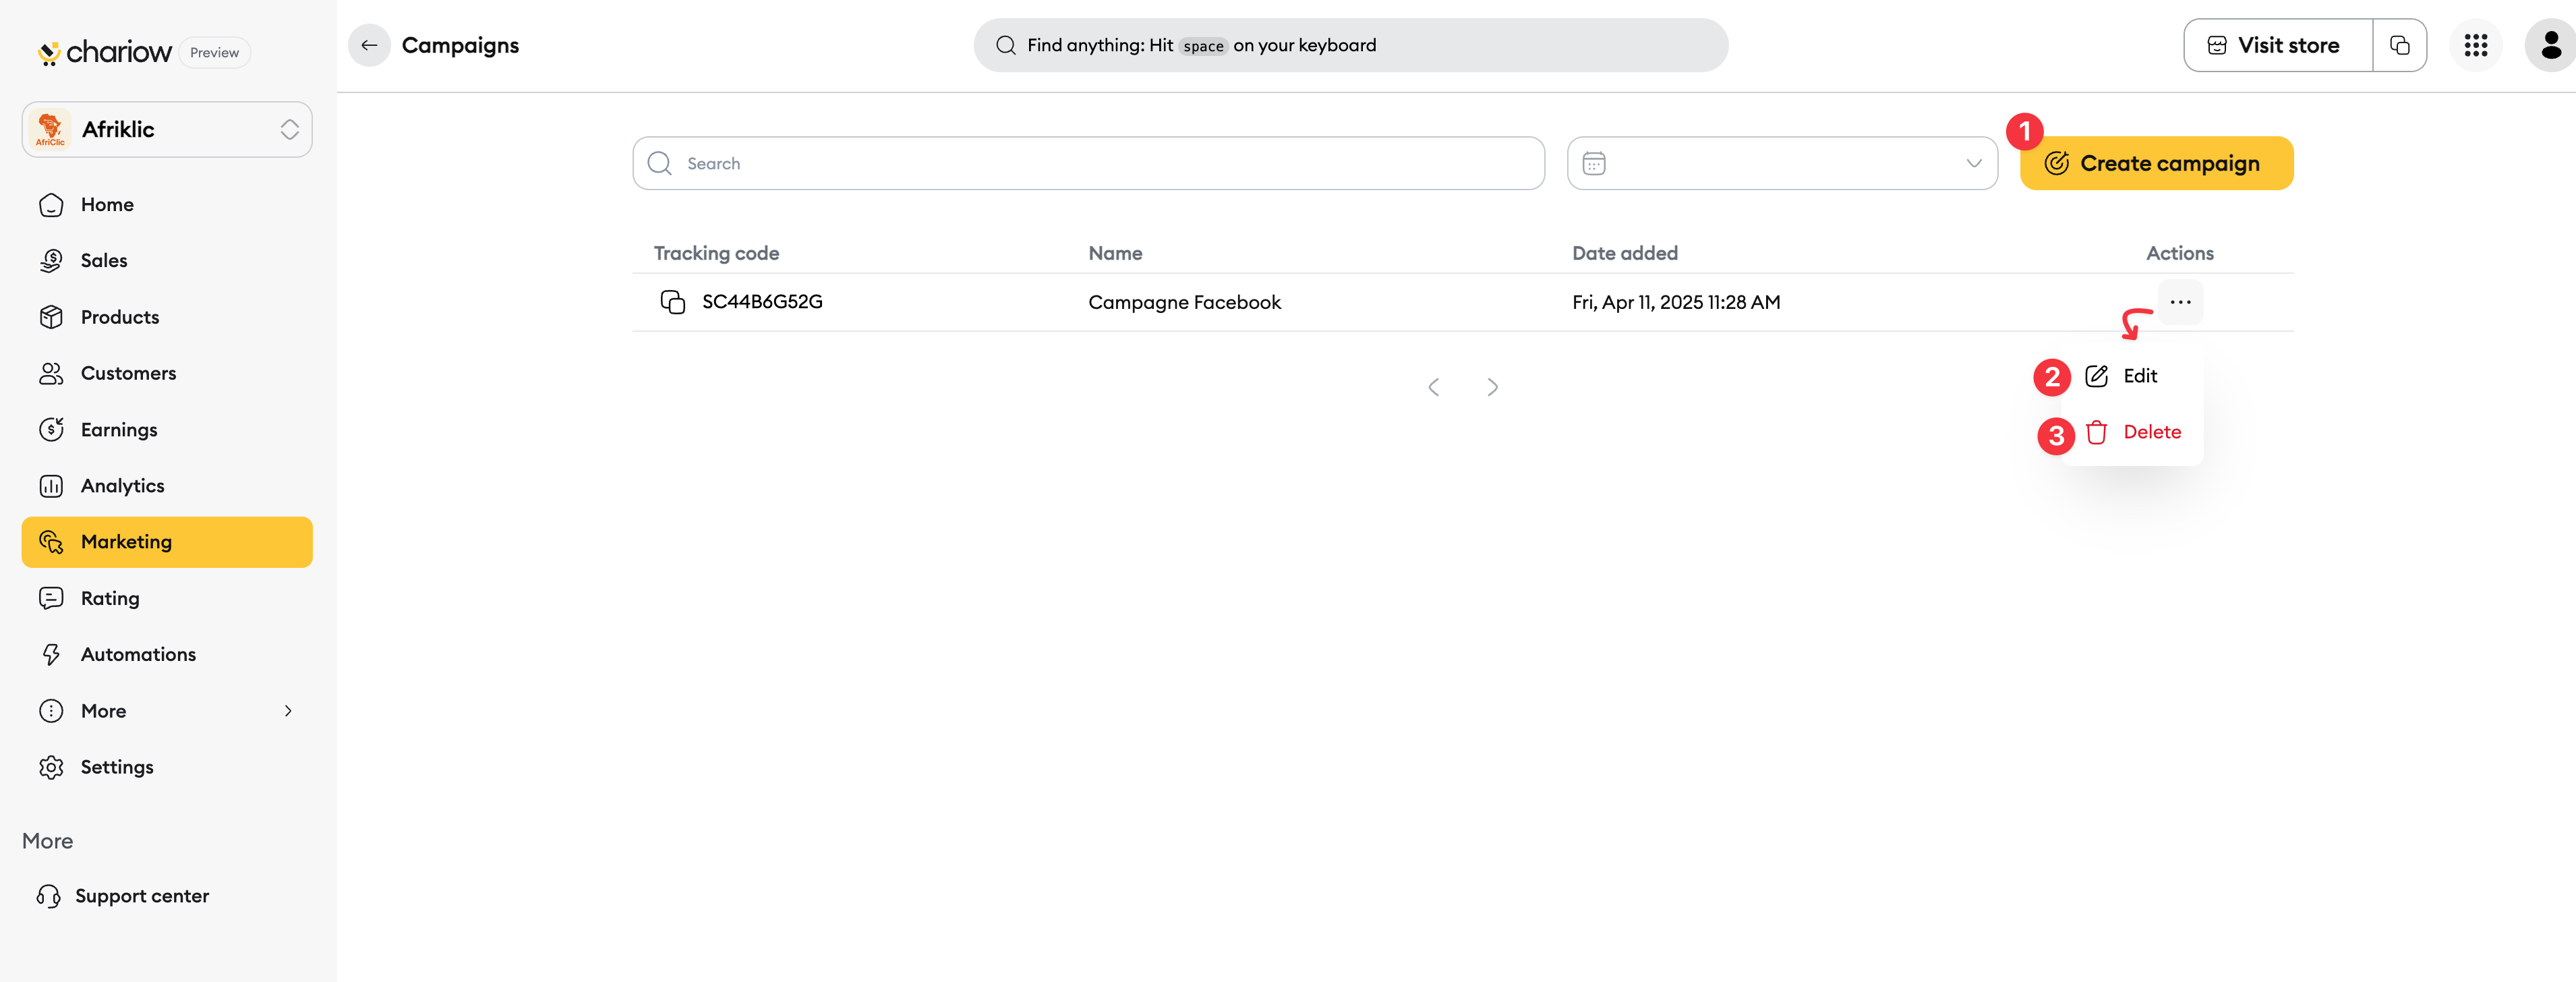
Task: Click Create campaign button
Action: pyautogui.click(x=2156, y=163)
